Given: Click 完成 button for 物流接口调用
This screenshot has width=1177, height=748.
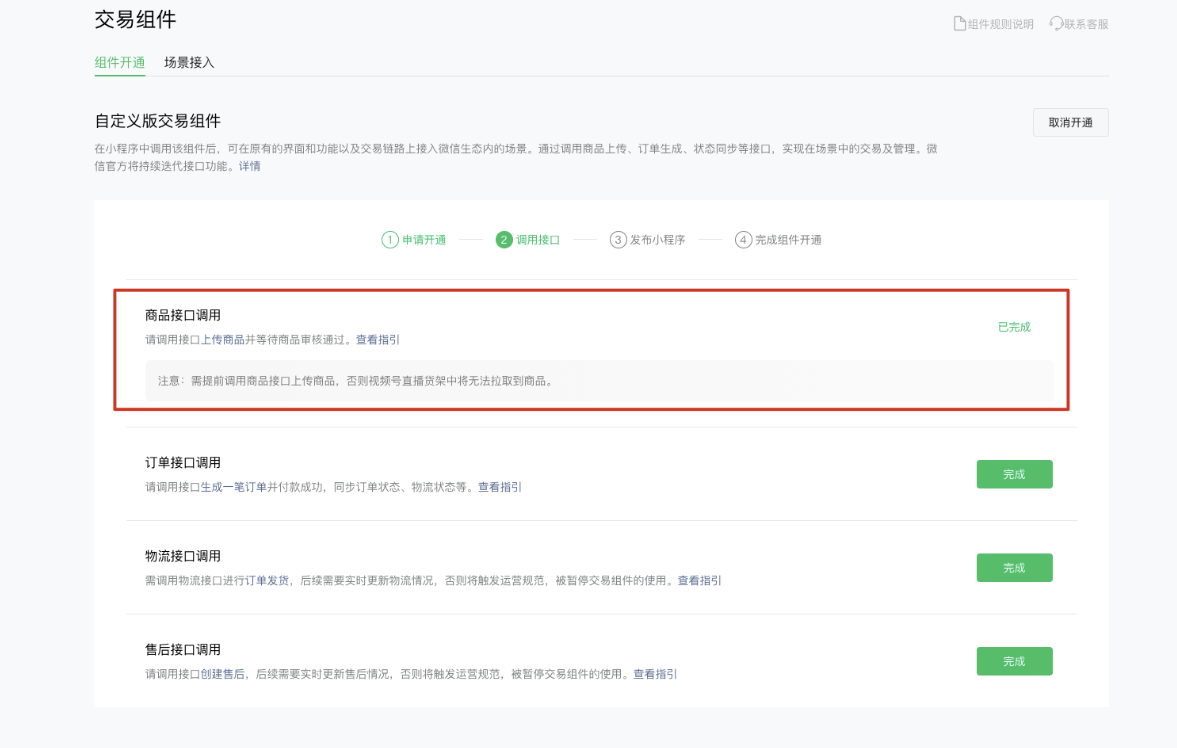Looking at the screenshot, I should 1014,568.
